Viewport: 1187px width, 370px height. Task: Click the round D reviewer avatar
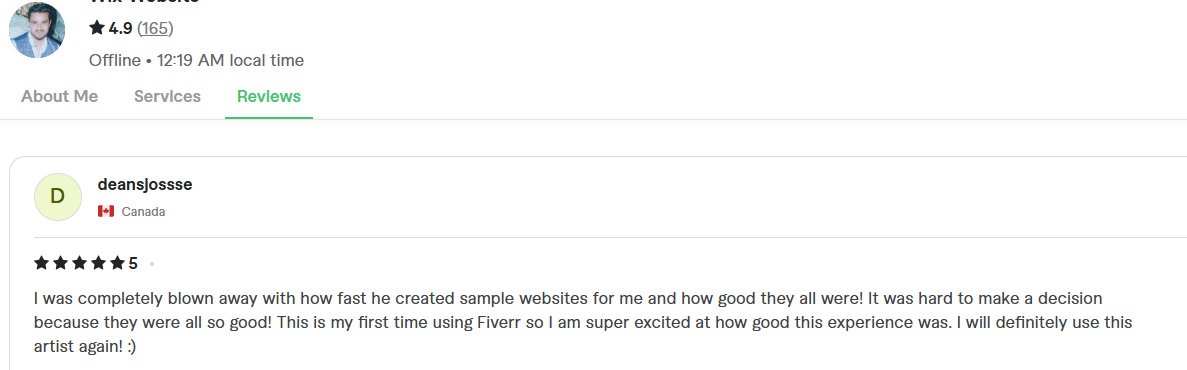pyautogui.click(x=58, y=197)
